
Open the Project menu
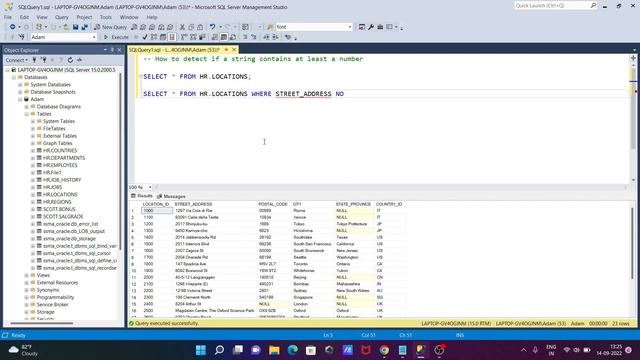pyautogui.click(x=84, y=17)
